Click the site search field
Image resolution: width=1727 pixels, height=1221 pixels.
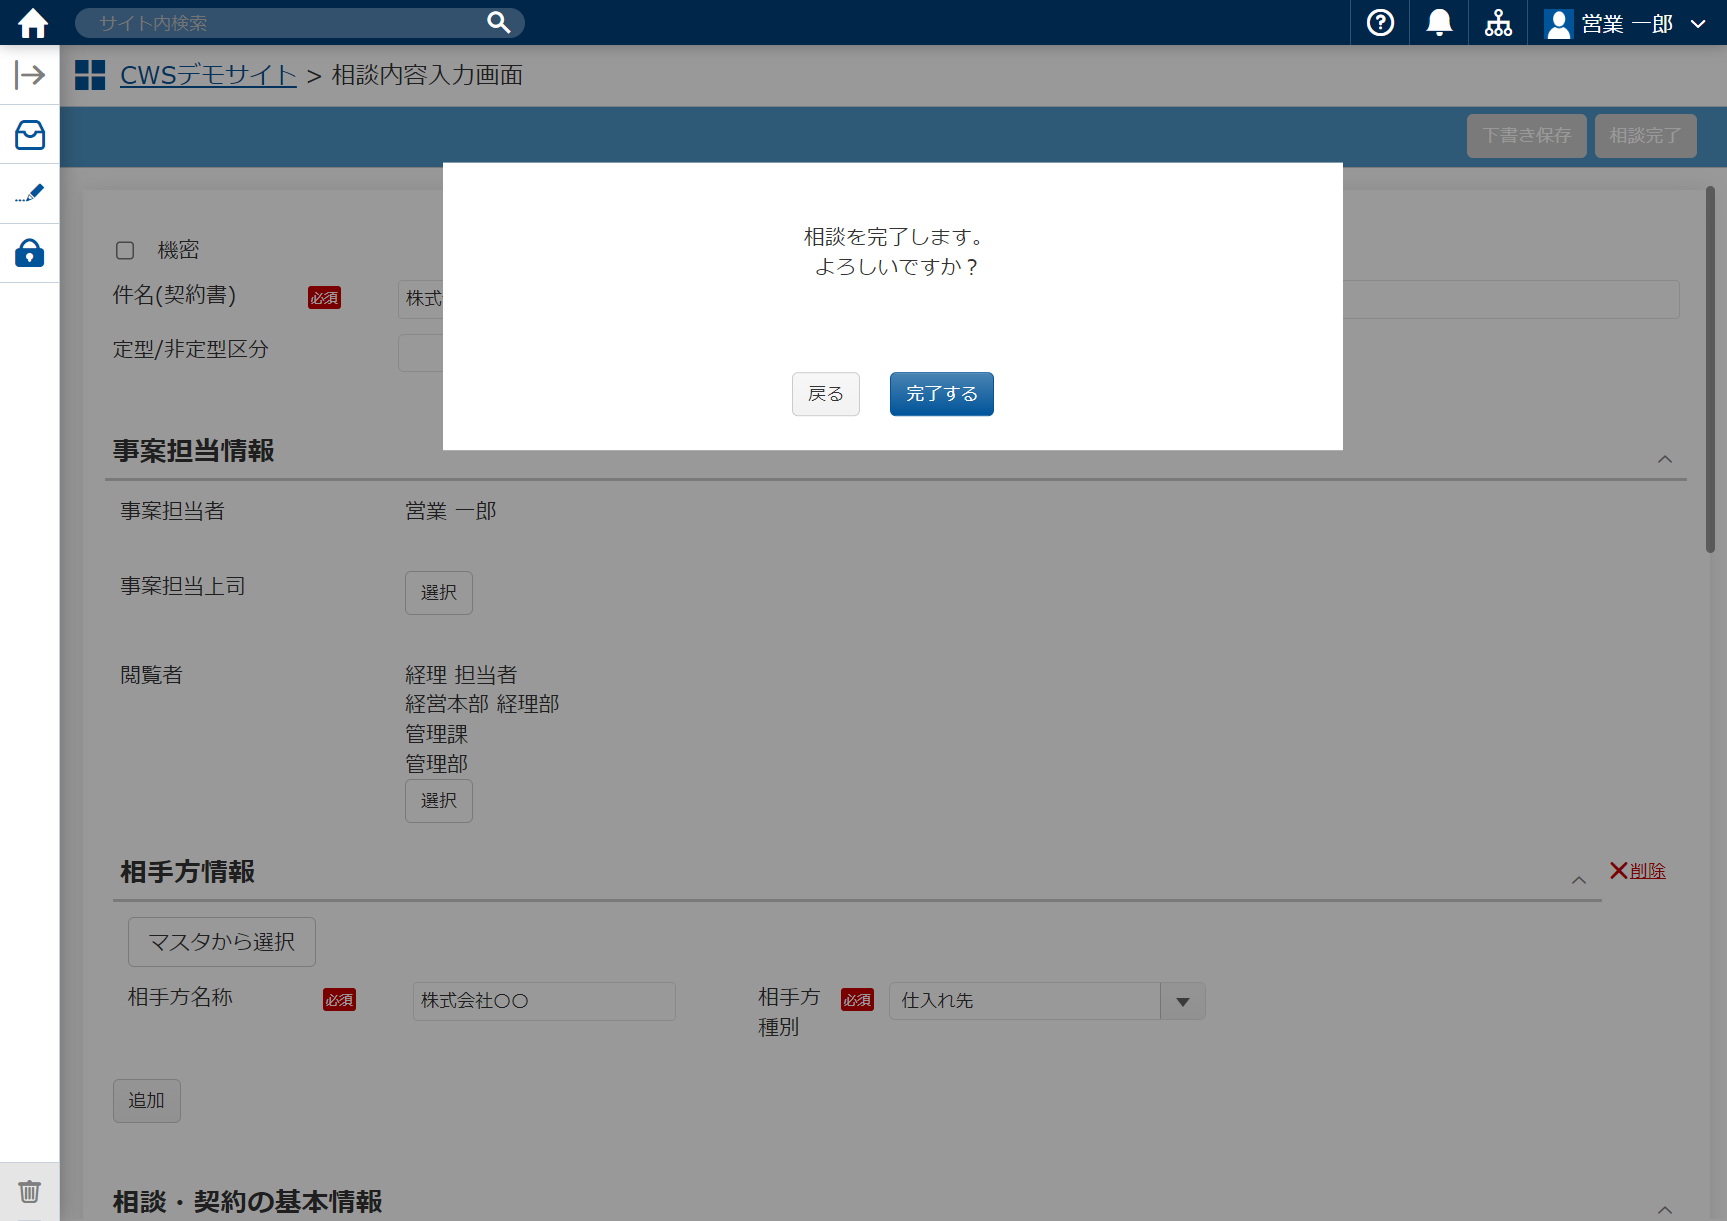285,23
